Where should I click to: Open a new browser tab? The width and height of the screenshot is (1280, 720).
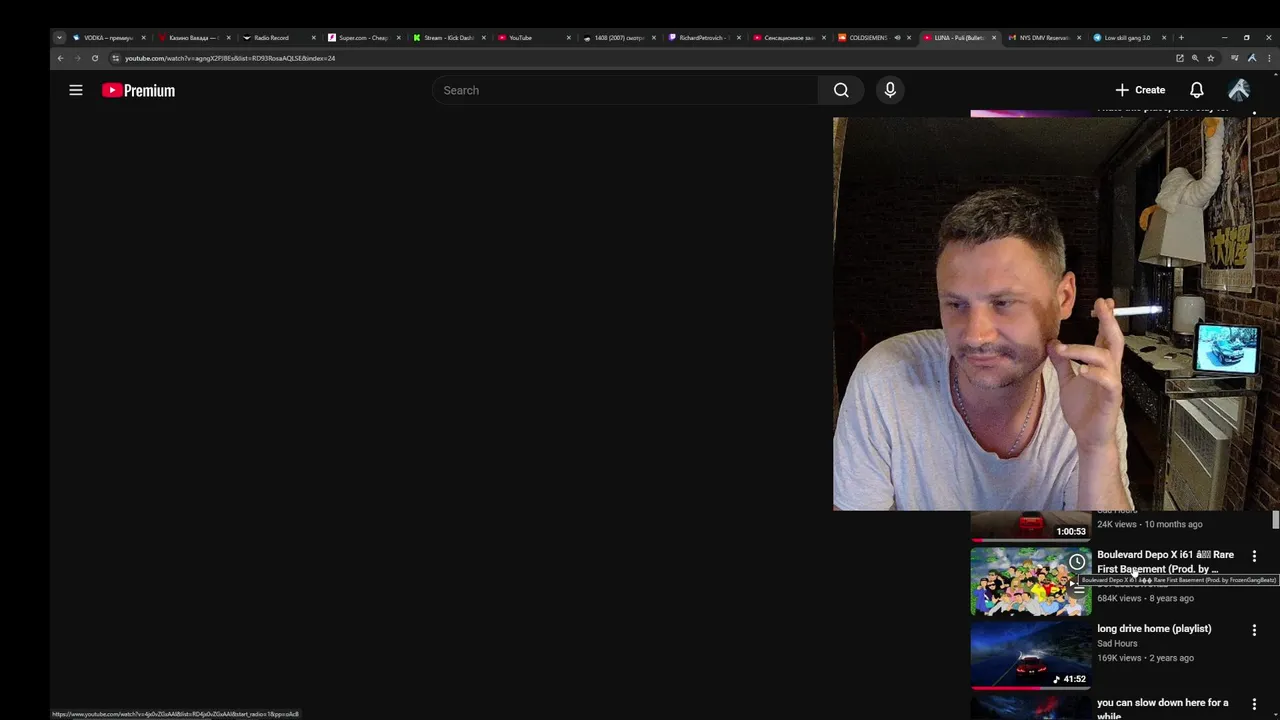pyautogui.click(x=1181, y=38)
